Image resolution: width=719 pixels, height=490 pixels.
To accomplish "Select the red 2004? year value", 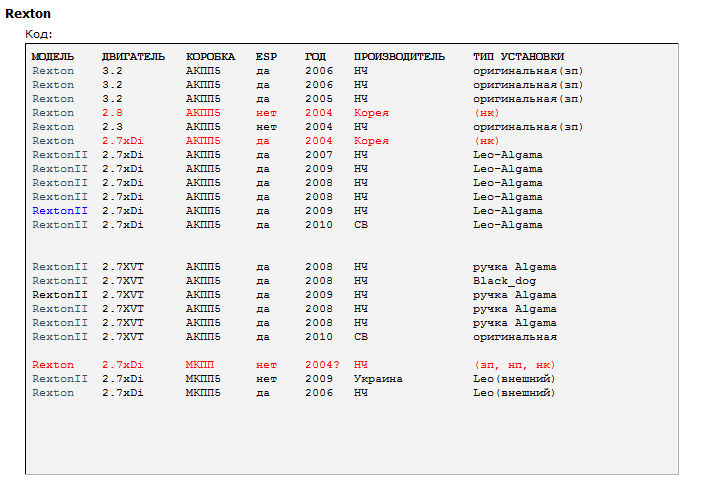I will coord(322,365).
